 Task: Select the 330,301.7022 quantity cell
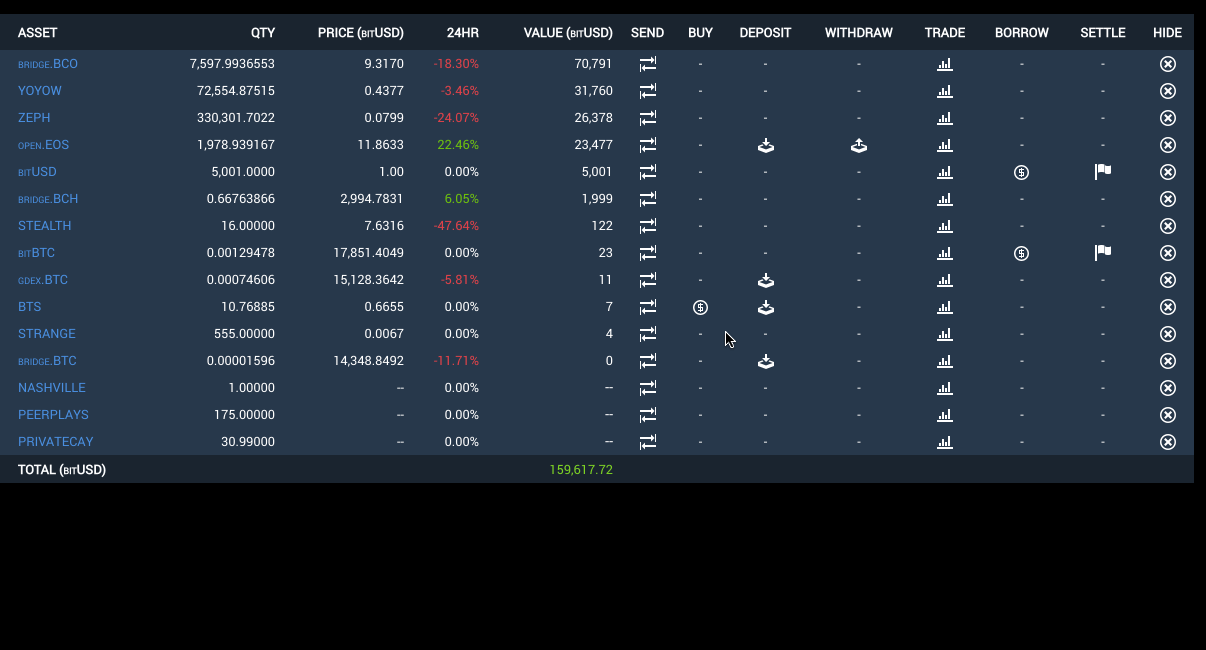(x=236, y=118)
